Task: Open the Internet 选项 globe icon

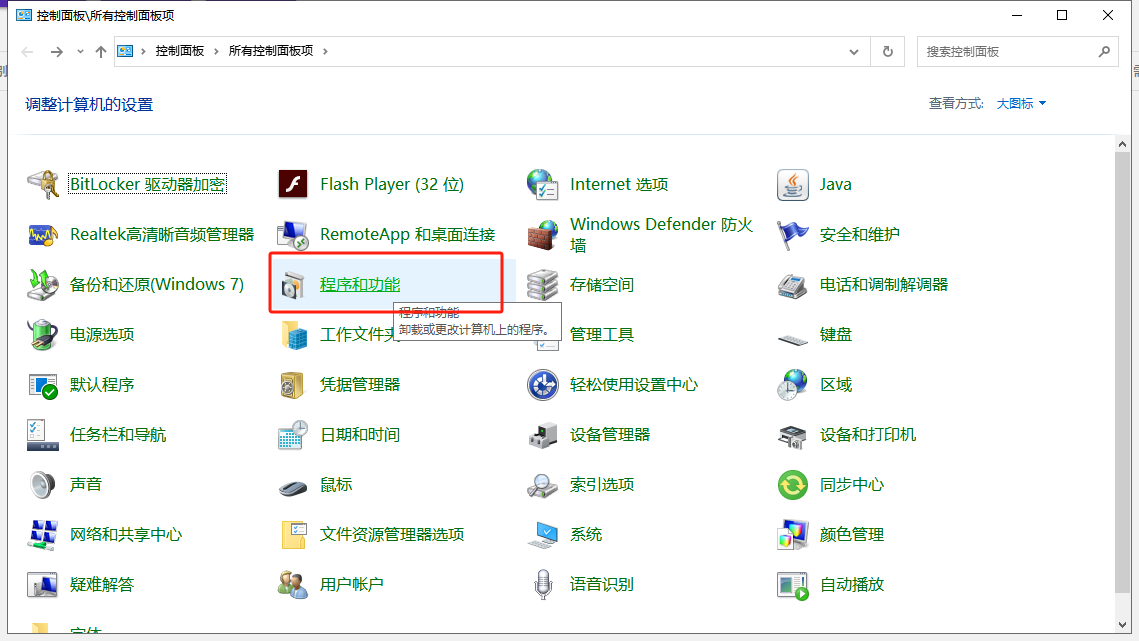Action: point(543,185)
